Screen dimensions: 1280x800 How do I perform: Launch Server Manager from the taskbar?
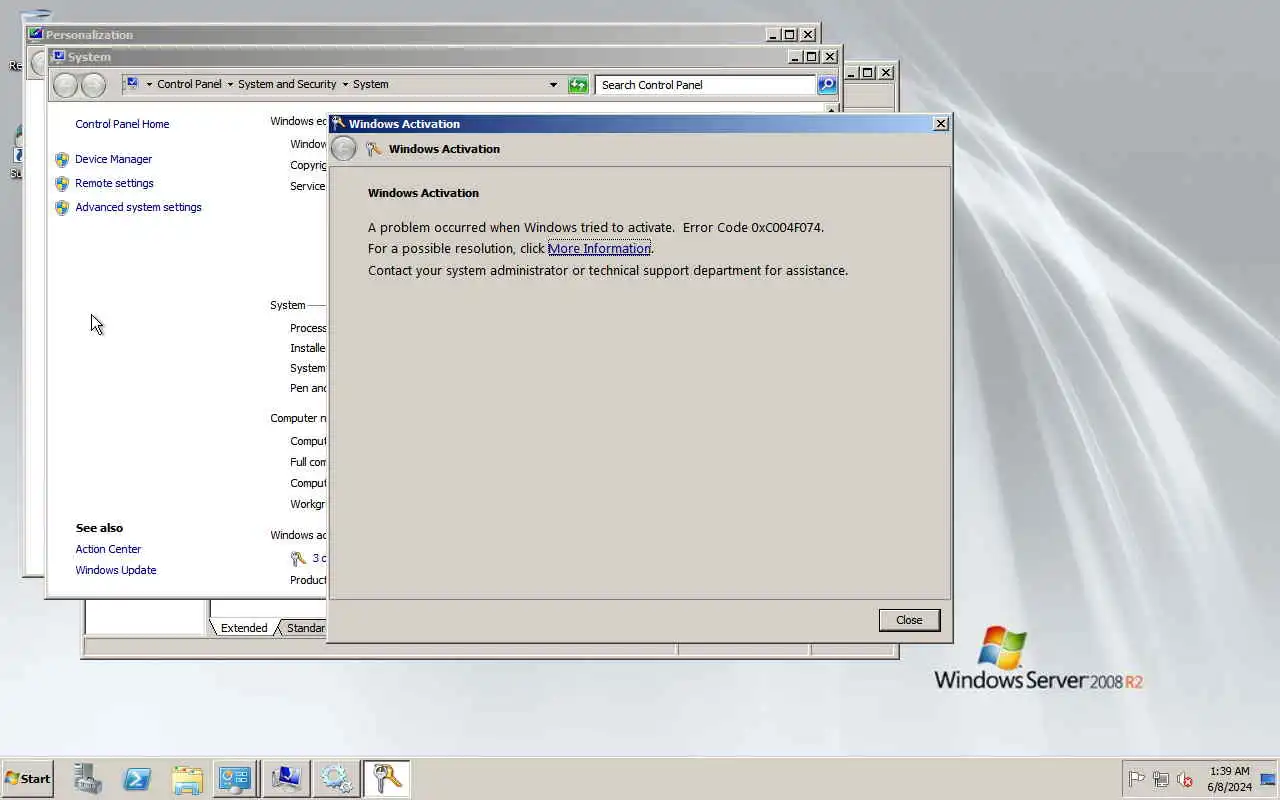[x=88, y=778]
